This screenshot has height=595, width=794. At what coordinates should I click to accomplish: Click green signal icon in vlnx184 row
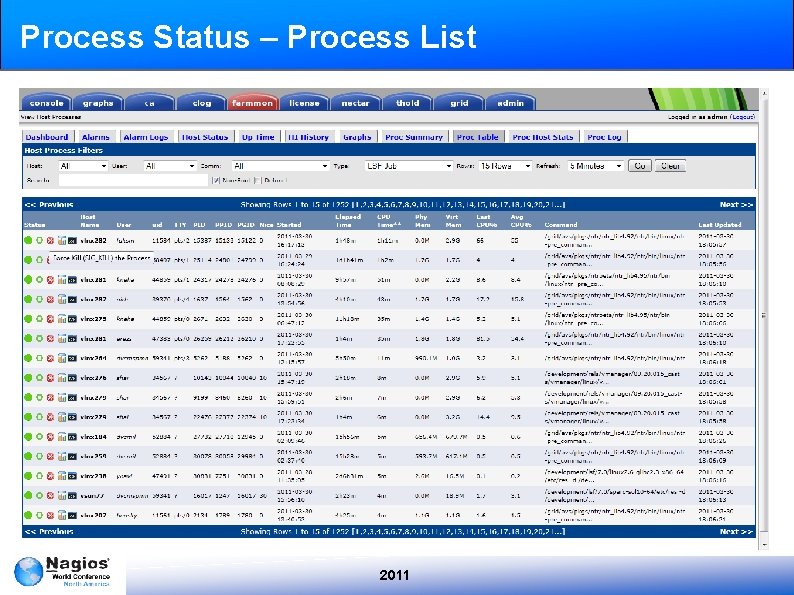pyautogui.click(x=39, y=437)
